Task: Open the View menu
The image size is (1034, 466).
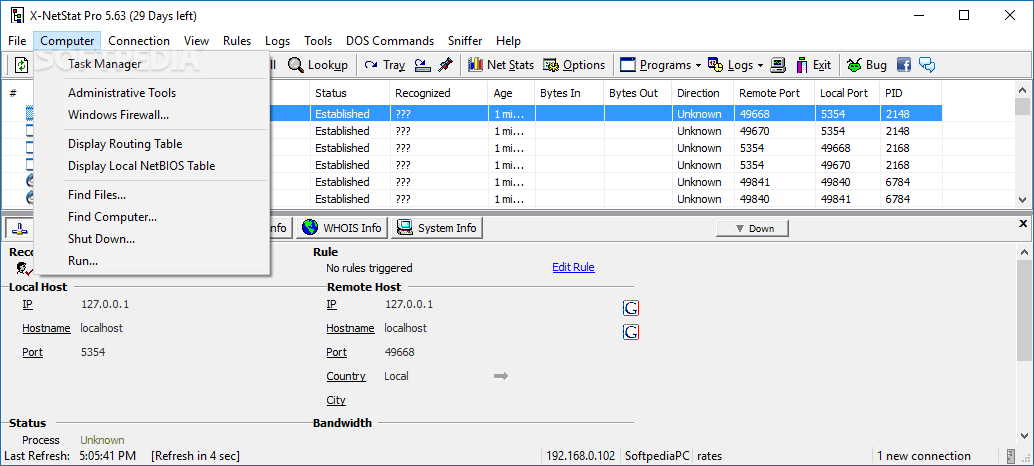Action: pyautogui.click(x=197, y=41)
